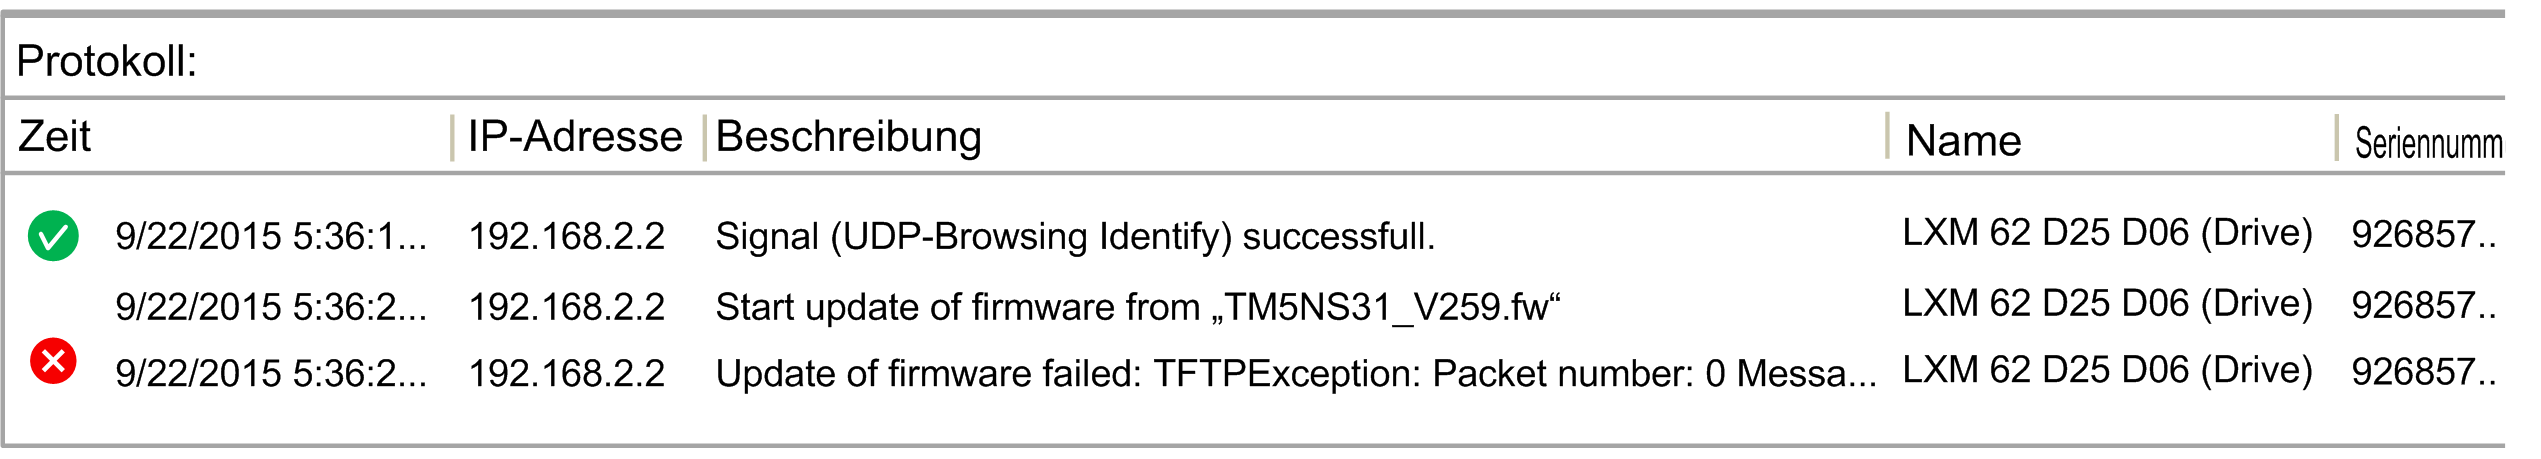Click IP address in the failed update row
The width and height of the screenshot is (2541, 459).
567,374
